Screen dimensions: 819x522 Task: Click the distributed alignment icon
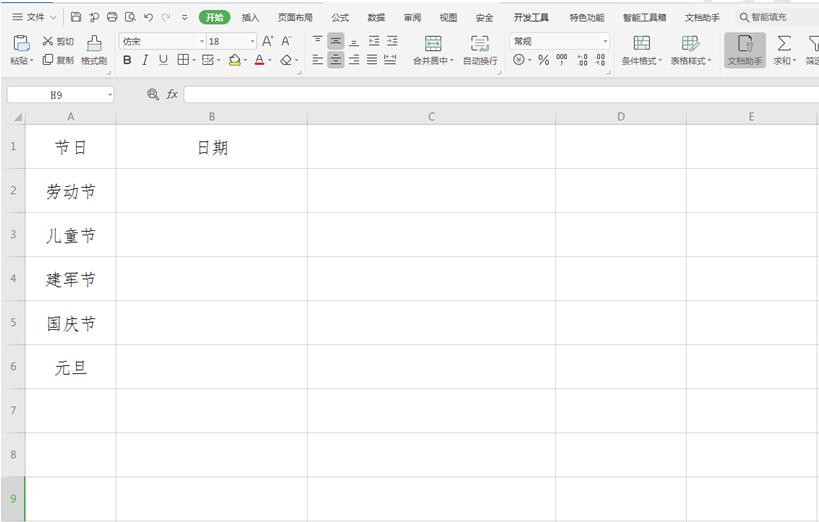[390, 60]
